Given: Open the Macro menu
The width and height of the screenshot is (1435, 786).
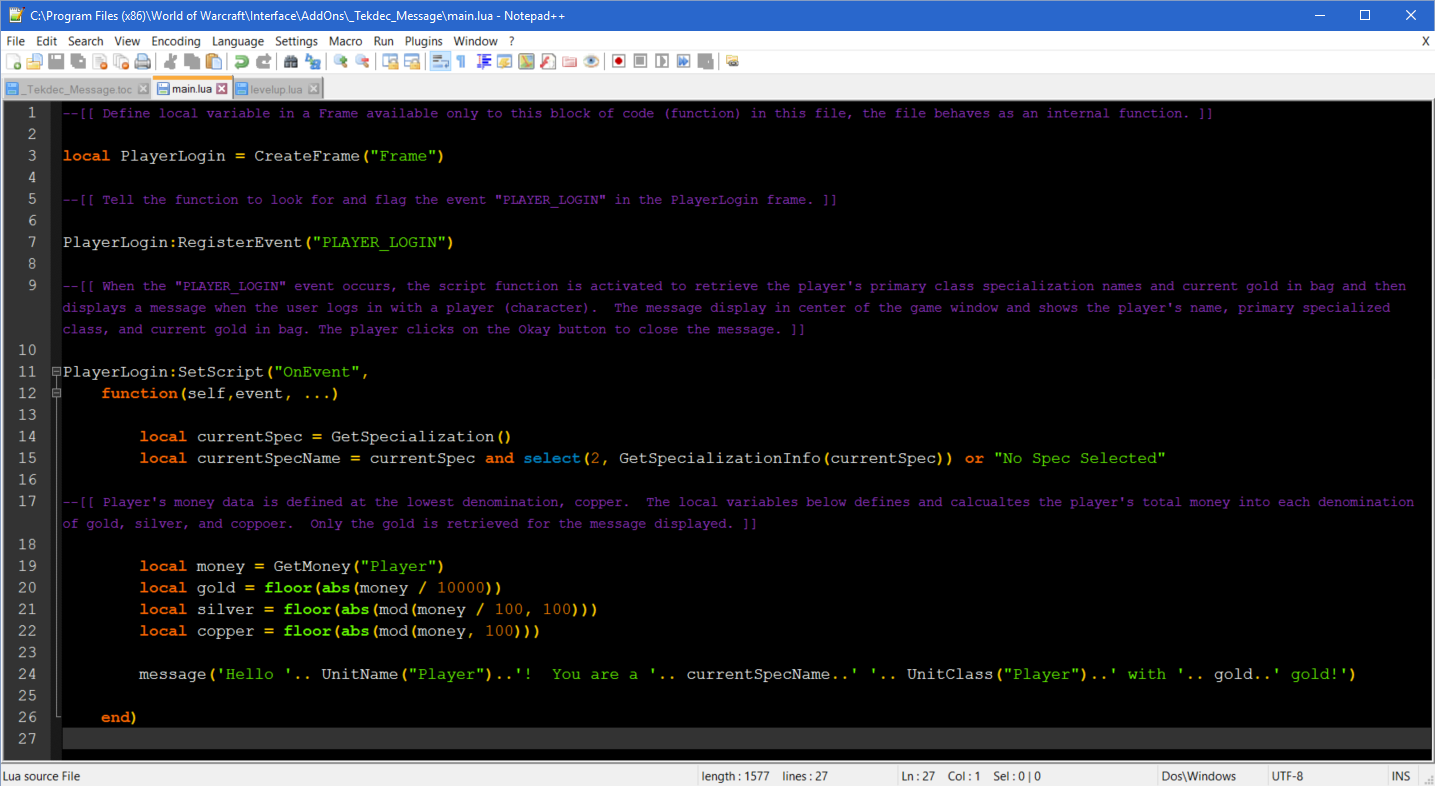Looking at the screenshot, I should pos(346,41).
